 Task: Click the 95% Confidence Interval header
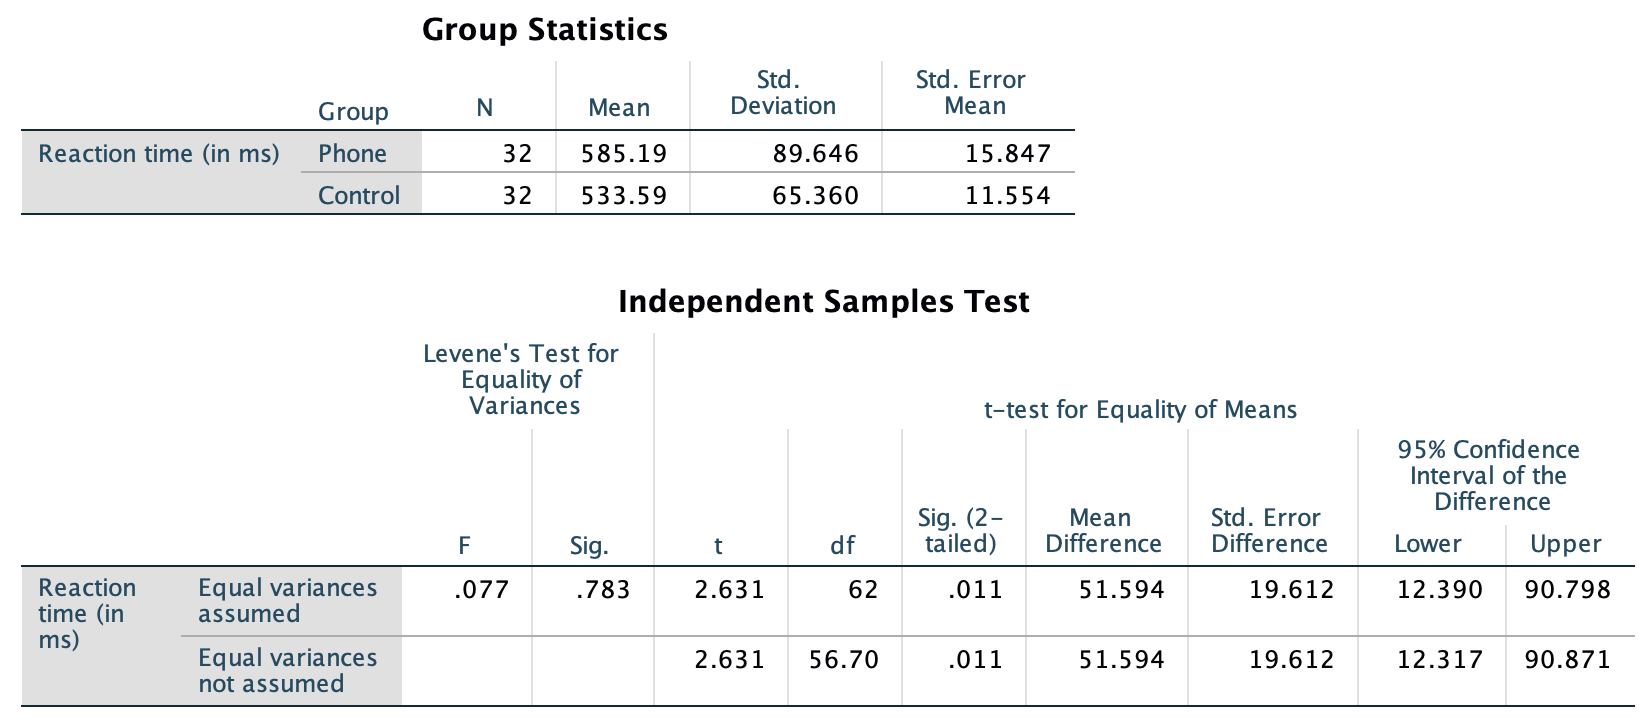pos(1488,475)
